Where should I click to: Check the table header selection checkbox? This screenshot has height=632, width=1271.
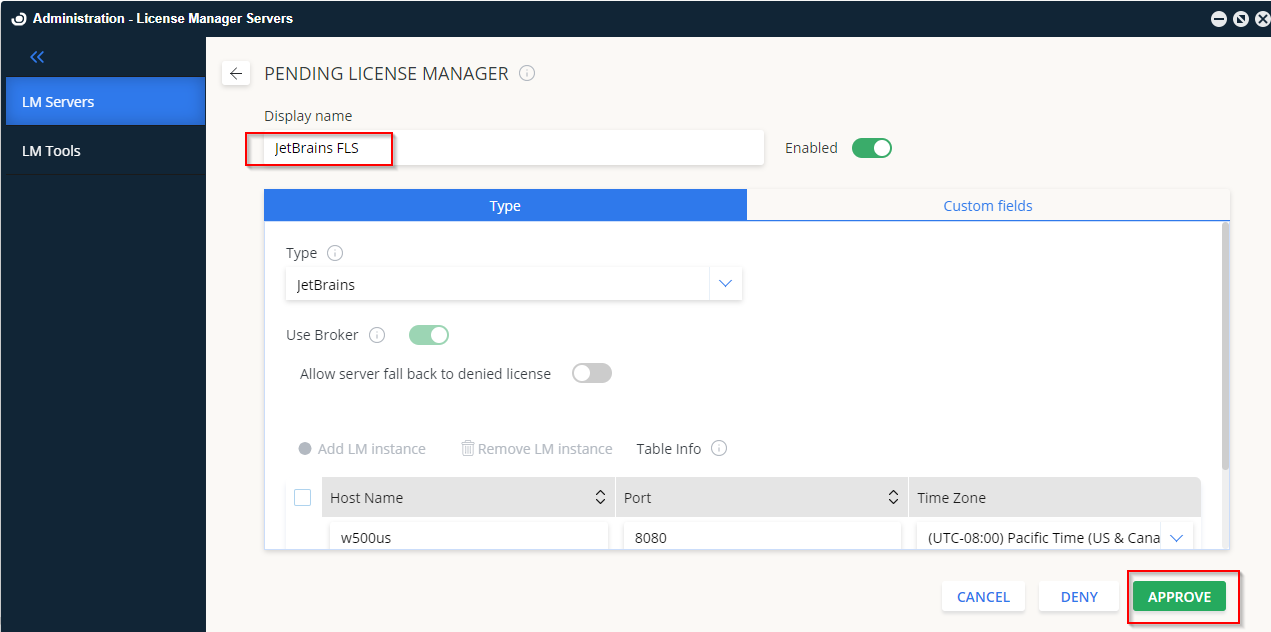(x=303, y=497)
